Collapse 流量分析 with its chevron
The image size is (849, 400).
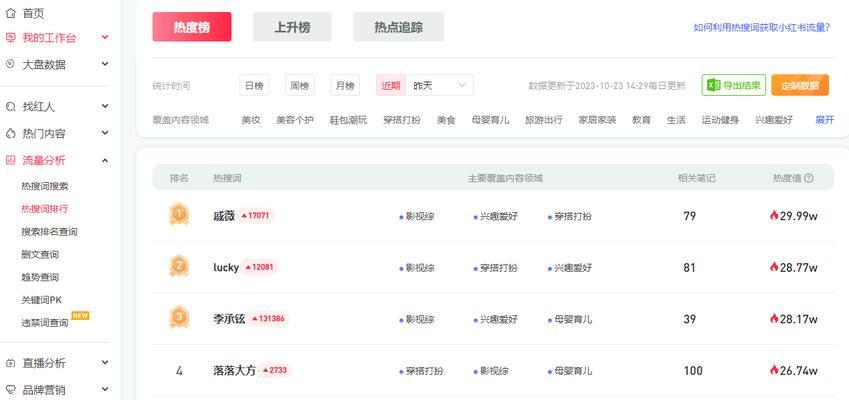(x=105, y=160)
